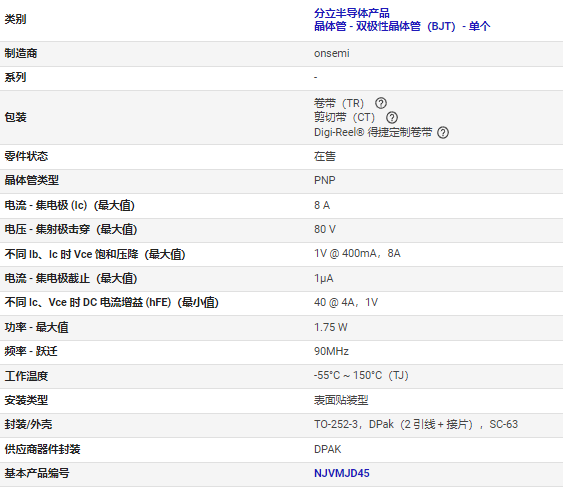The width and height of the screenshot is (563, 487).
Task: Click help icon beside Digi-Reel® 得捷定制卷带
Action: coord(443,133)
